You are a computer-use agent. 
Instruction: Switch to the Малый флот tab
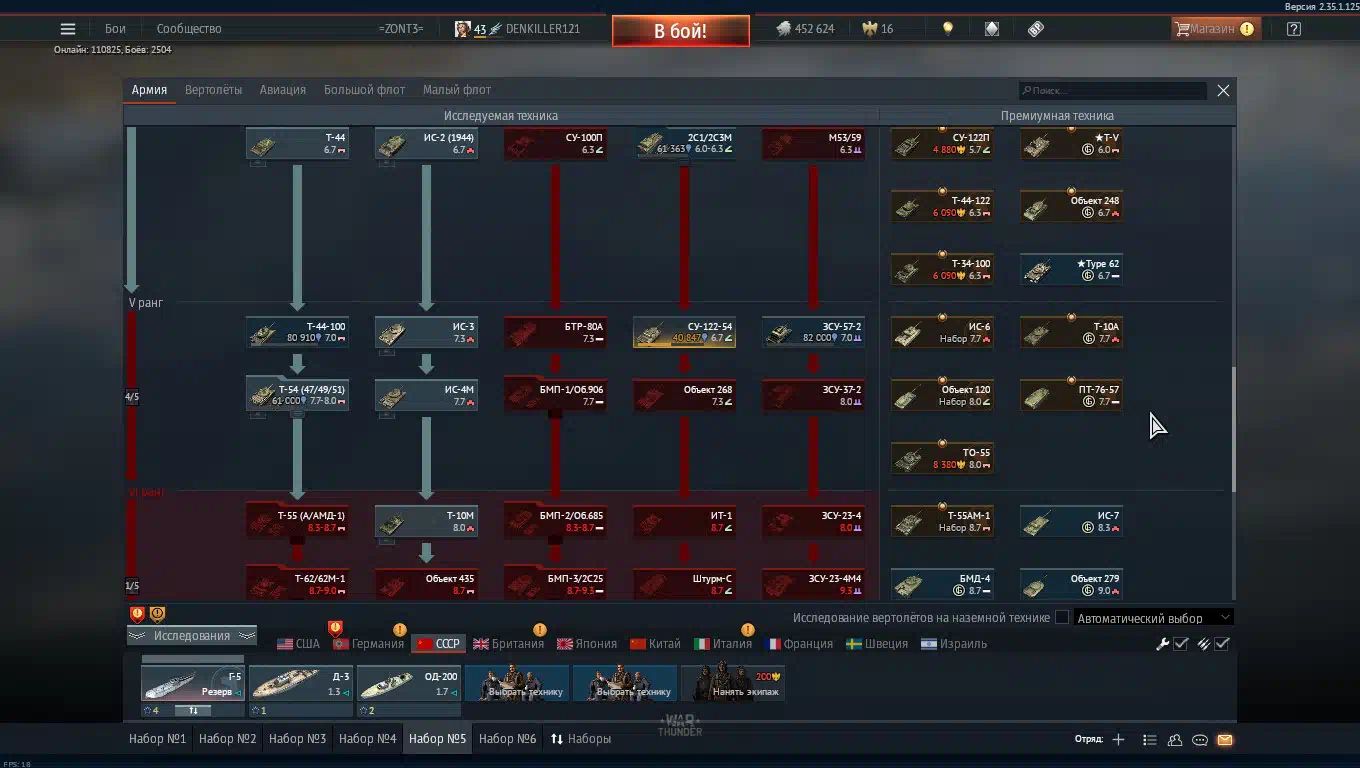[457, 90]
